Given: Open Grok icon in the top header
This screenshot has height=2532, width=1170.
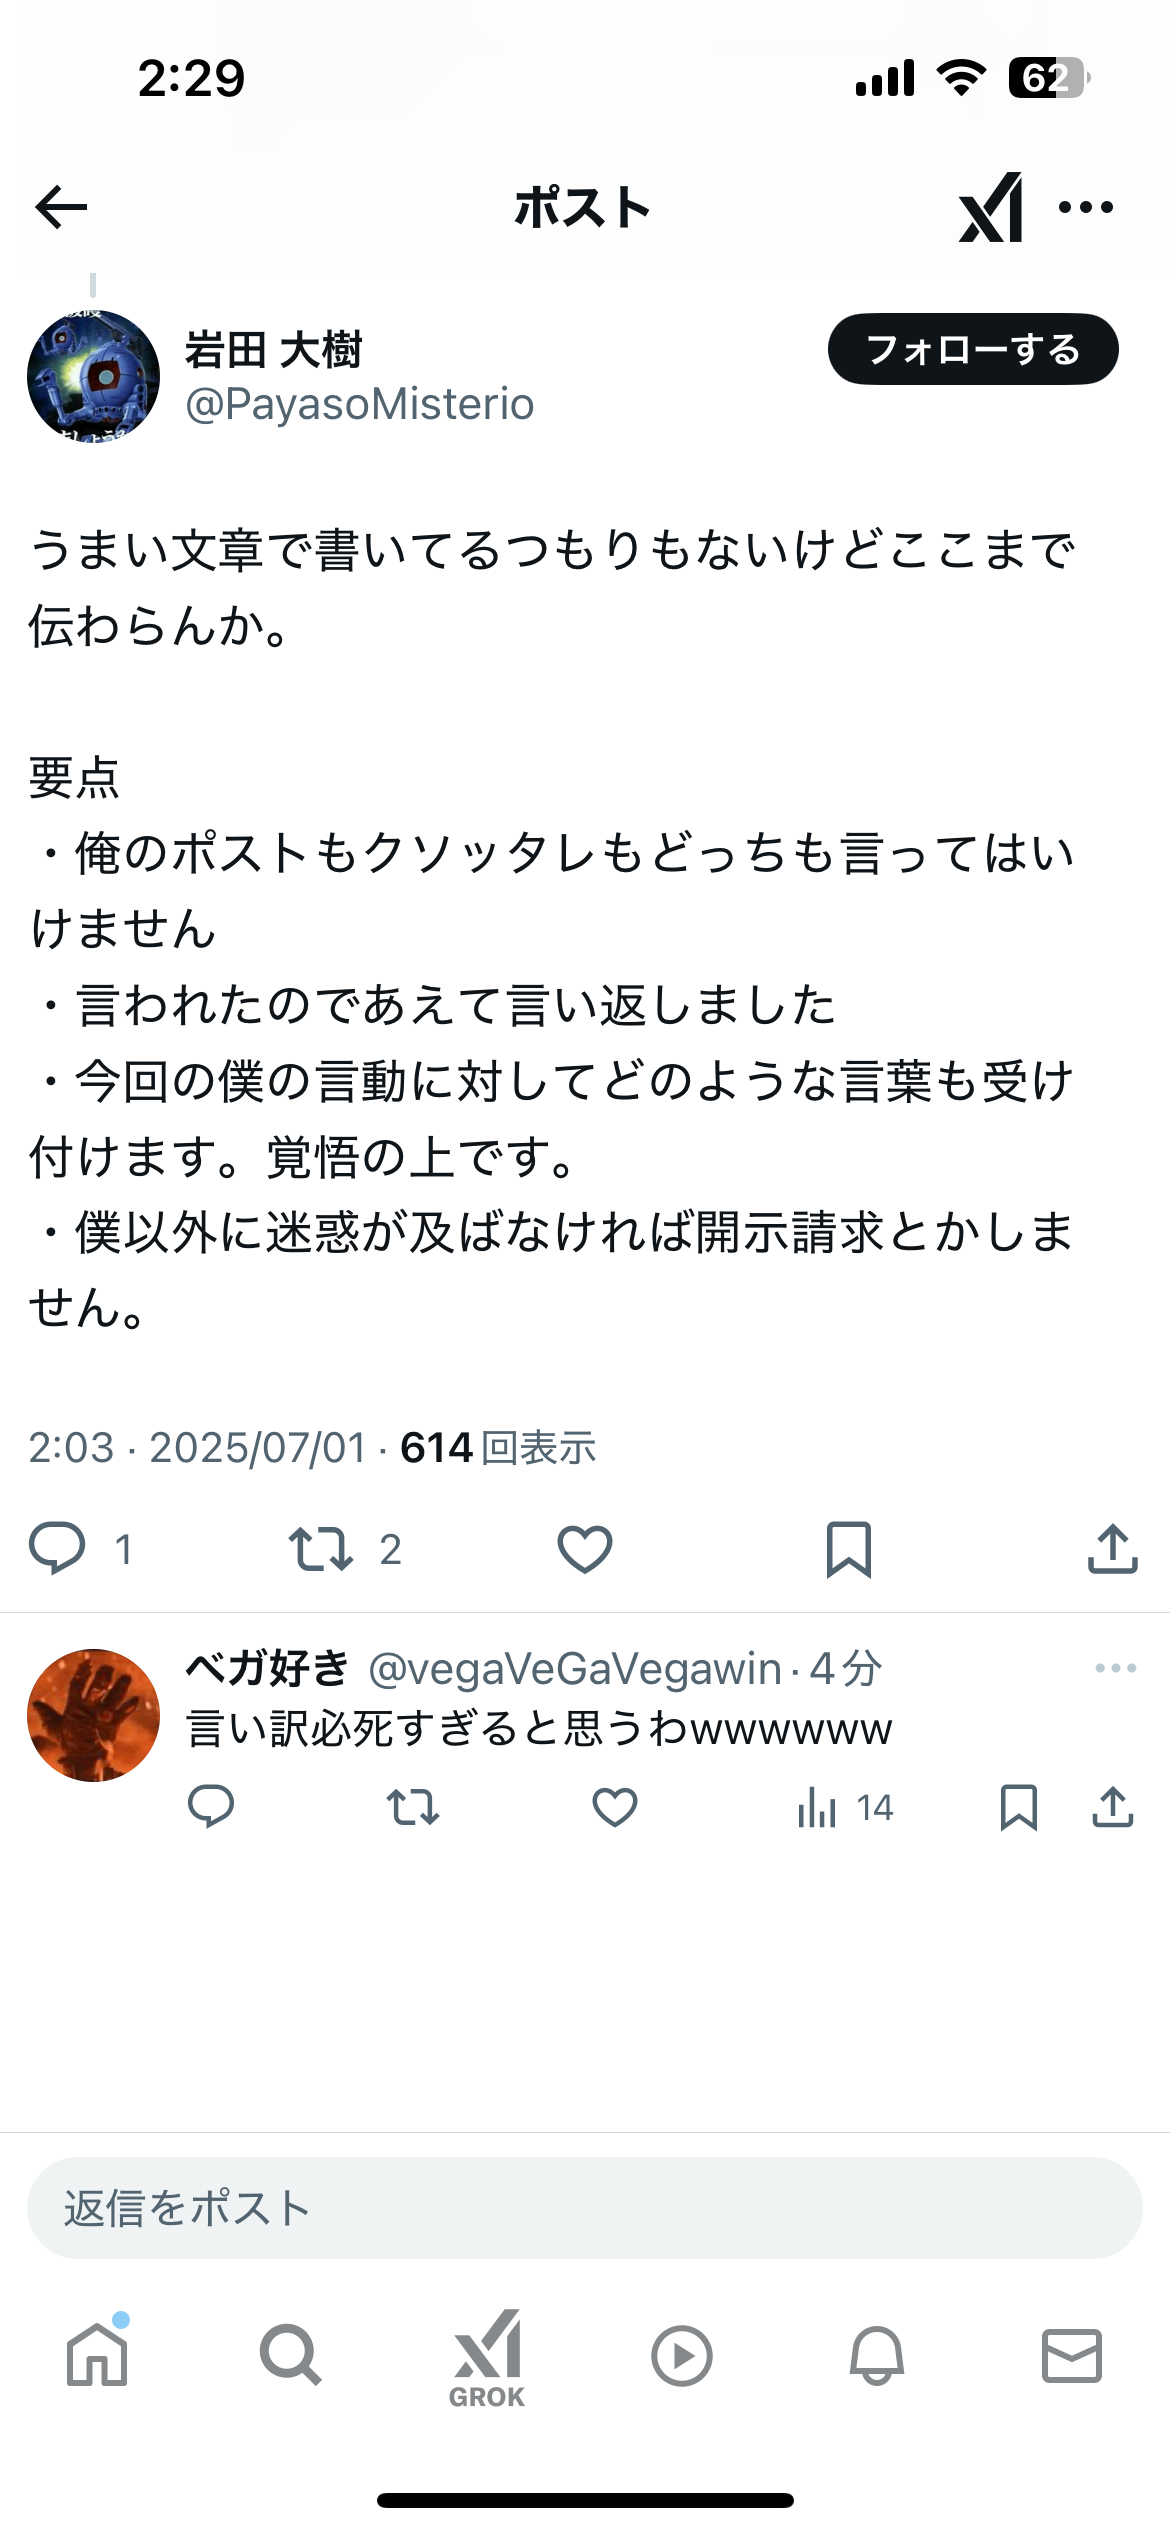Looking at the screenshot, I should coord(991,207).
